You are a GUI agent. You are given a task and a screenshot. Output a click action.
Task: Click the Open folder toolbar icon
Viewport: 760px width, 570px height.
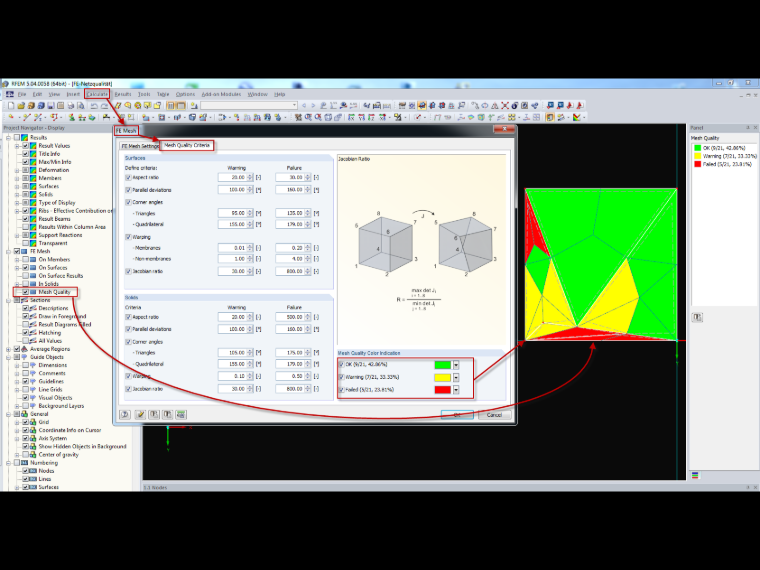(21, 105)
